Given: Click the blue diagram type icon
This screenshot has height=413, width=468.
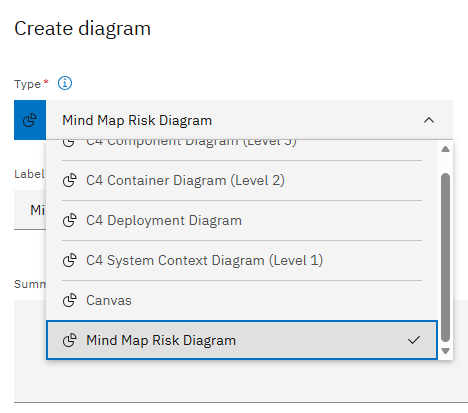Looking at the screenshot, I should tap(30, 120).
